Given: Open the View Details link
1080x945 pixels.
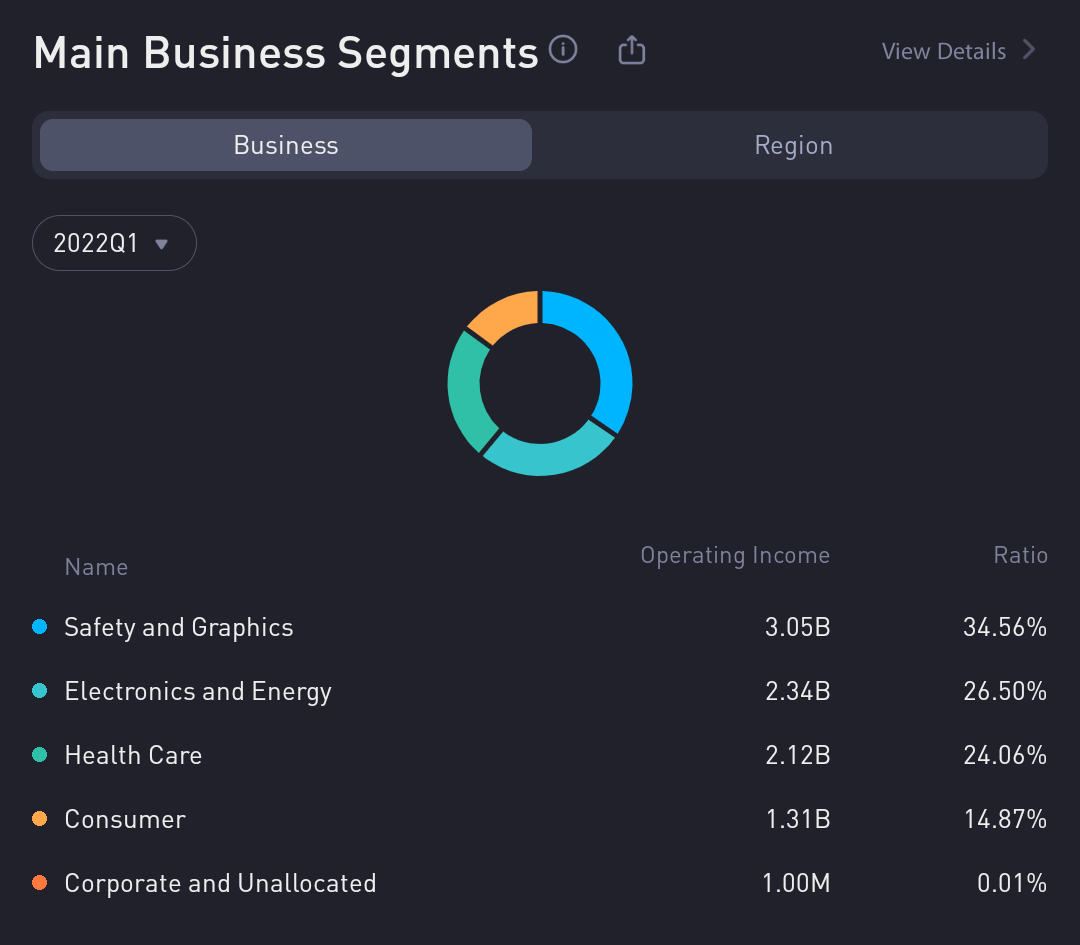Looking at the screenshot, I should click(x=943, y=51).
